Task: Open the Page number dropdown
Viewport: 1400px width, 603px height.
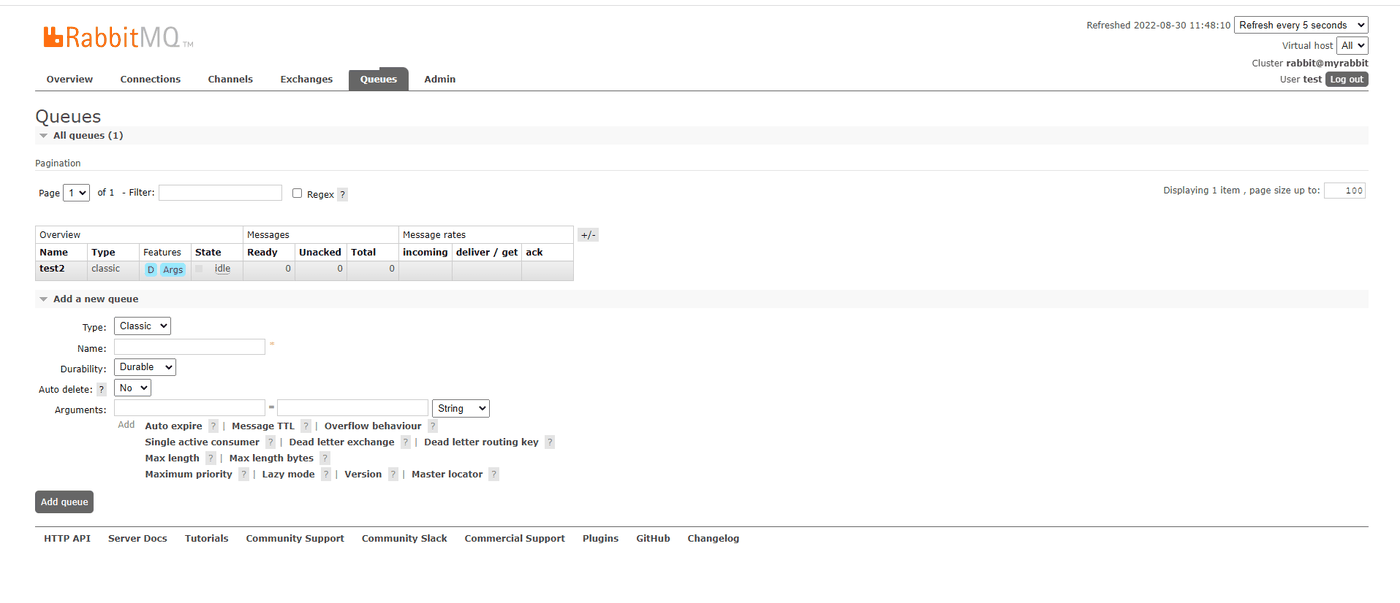Action: (x=77, y=192)
